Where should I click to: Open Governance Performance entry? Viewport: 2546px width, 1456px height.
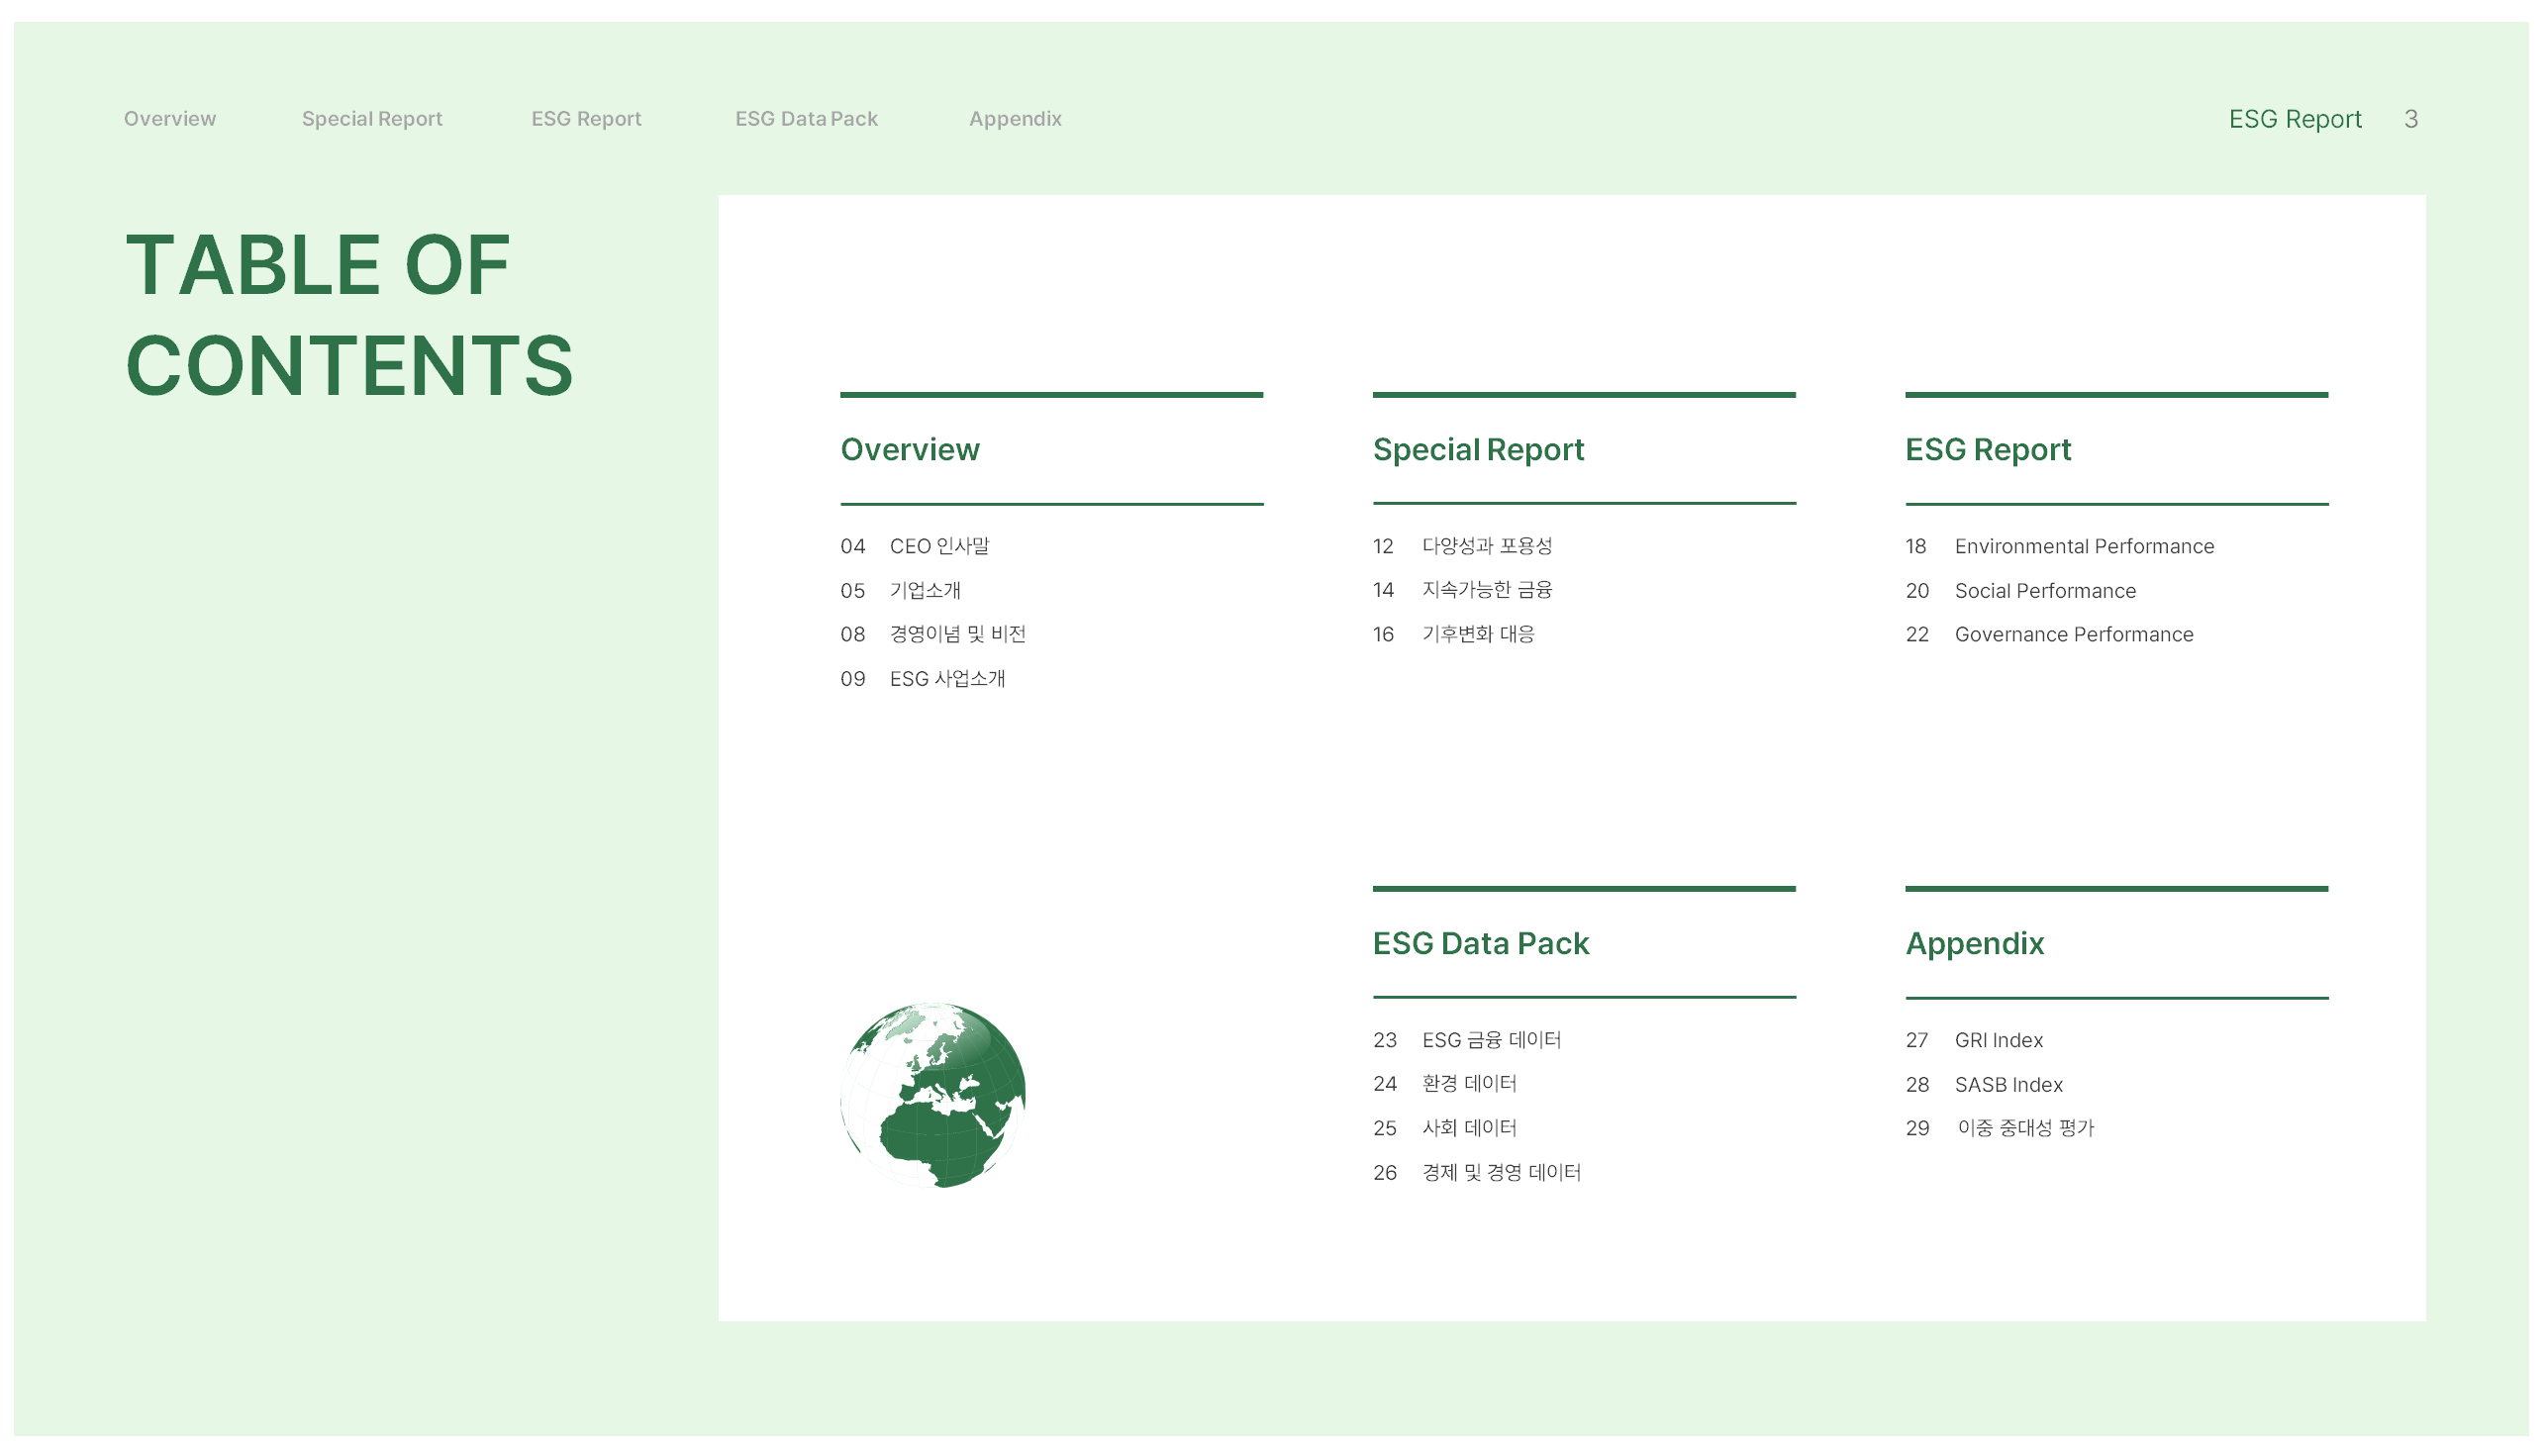(x=2074, y=634)
